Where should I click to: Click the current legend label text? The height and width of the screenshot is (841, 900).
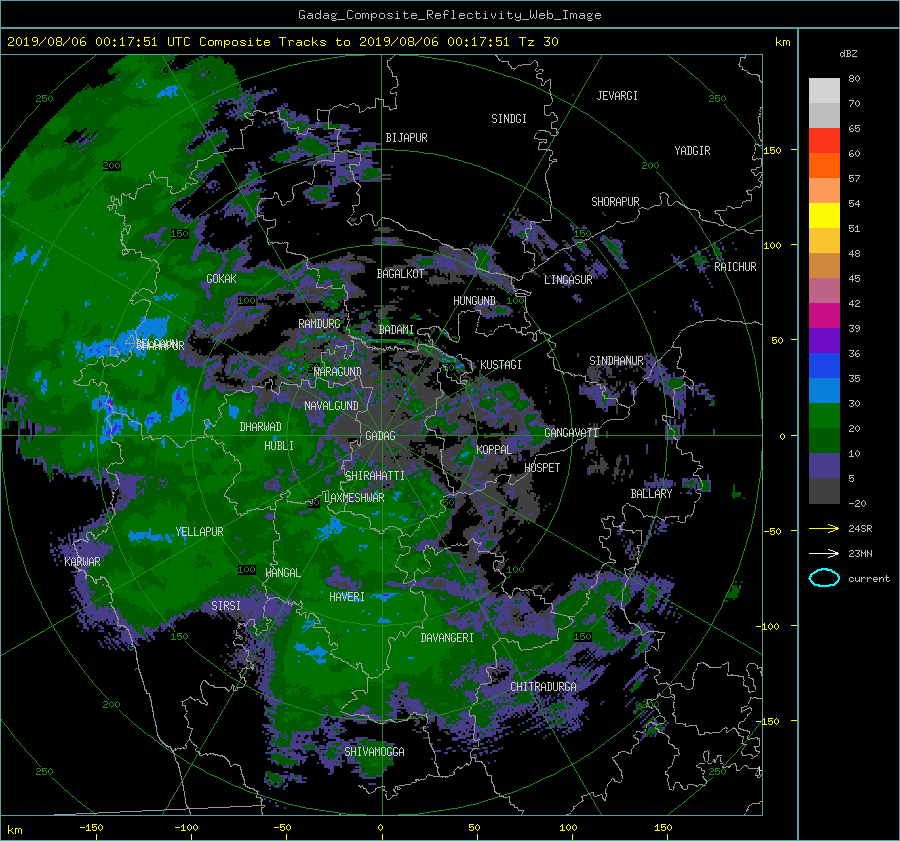point(869,578)
